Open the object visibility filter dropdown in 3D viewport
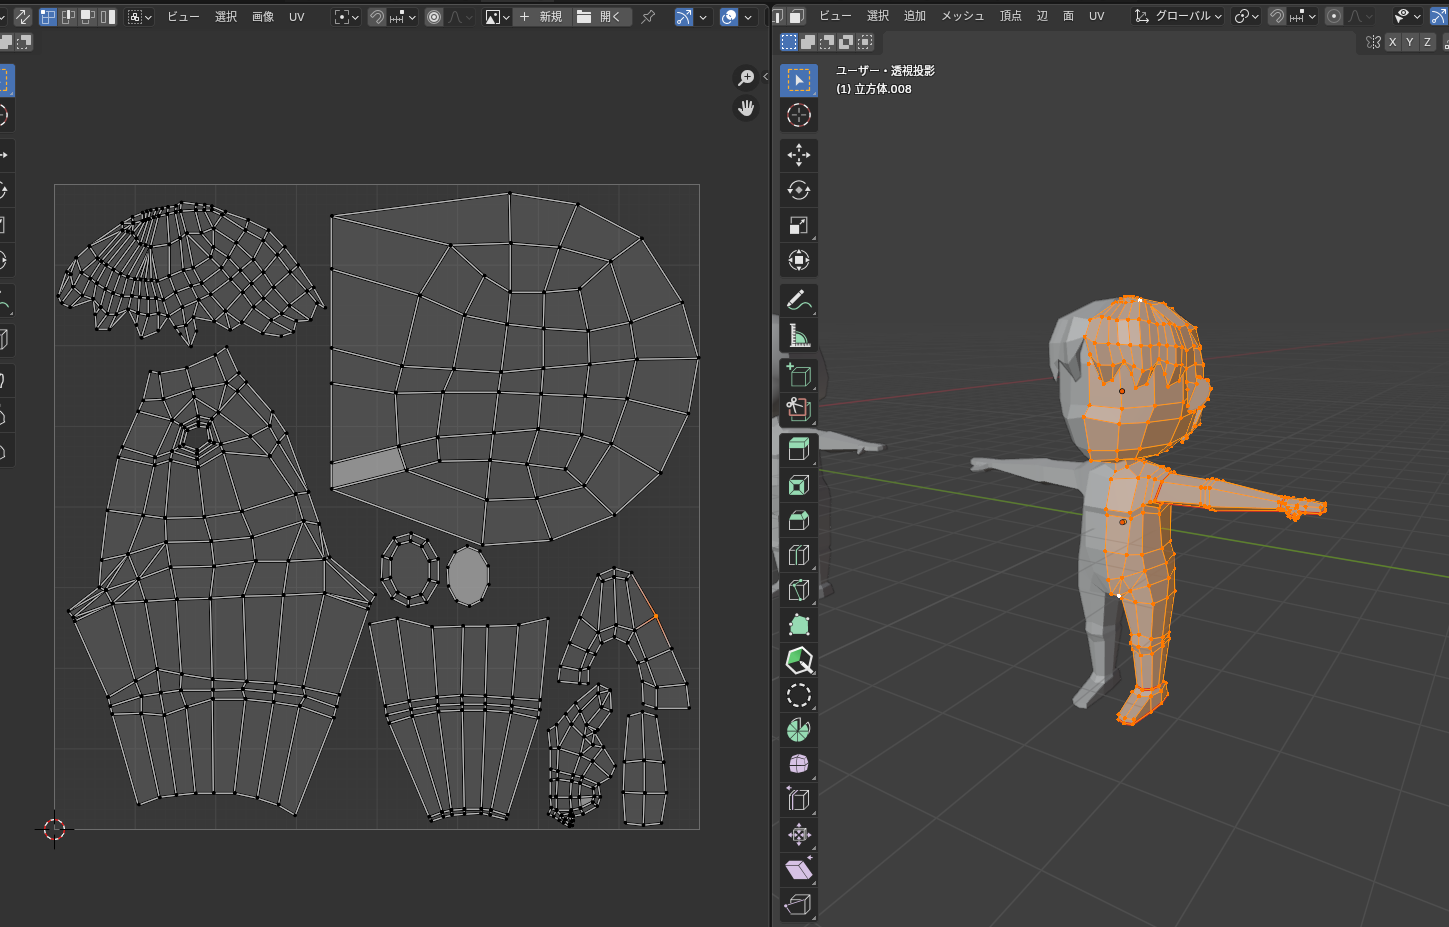Screen dimensions: 1449x927 pos(1408,16)
